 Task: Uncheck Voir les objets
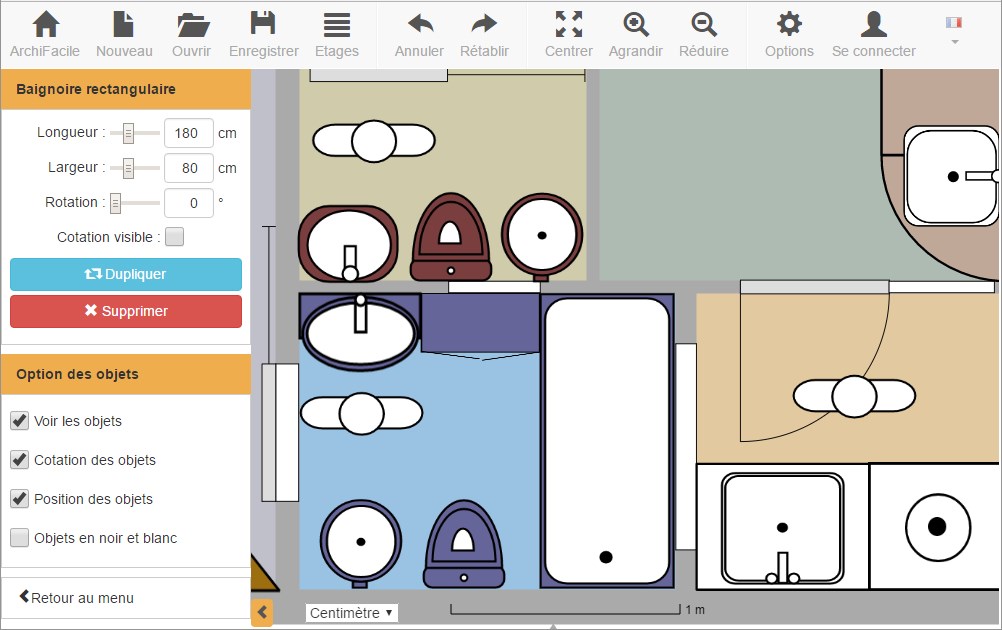(19, 421)
